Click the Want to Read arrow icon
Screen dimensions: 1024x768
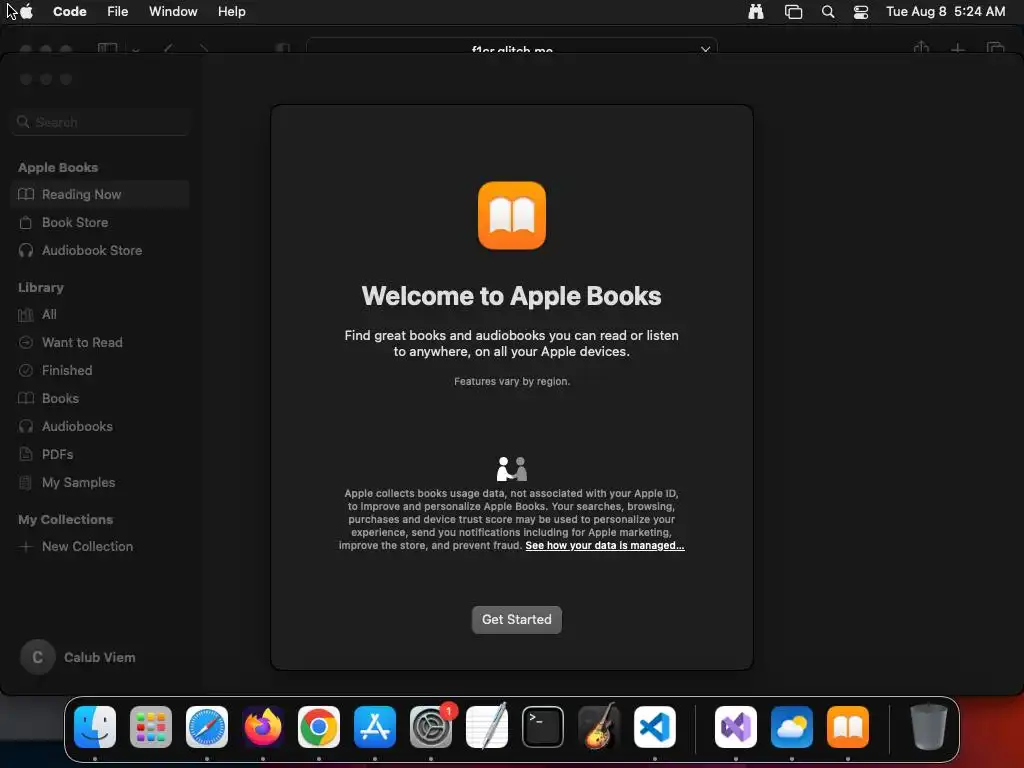(x=25, y=342)
